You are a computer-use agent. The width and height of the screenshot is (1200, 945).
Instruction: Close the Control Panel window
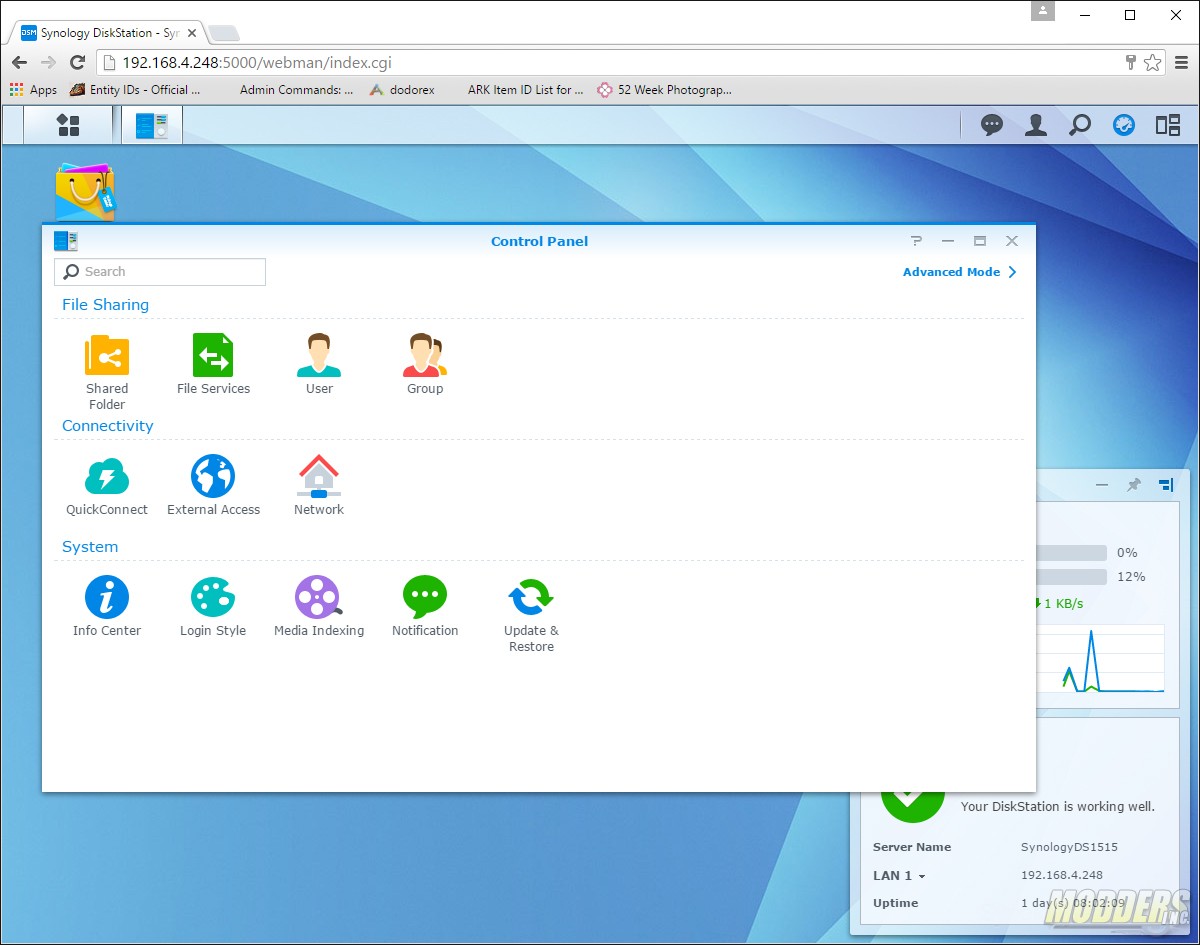pyautogui.click(x=1012, y=241)
